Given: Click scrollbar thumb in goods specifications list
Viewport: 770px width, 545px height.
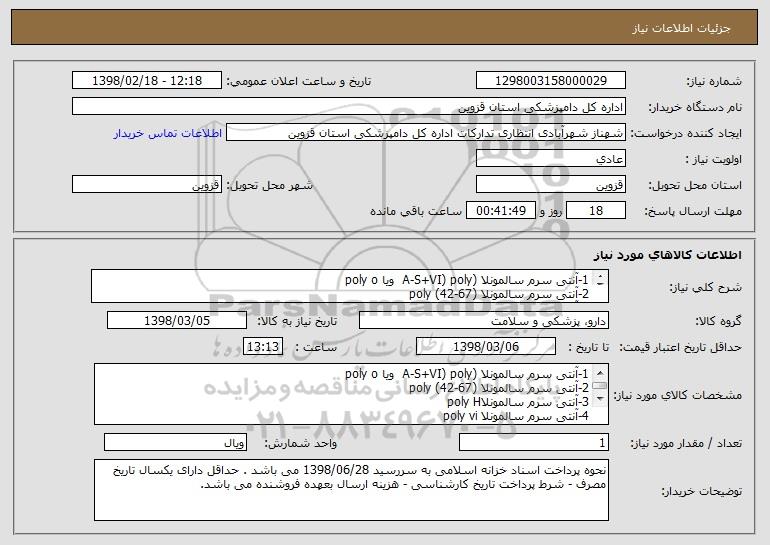Looking at the screenshot, I should [x=600, y=385].
